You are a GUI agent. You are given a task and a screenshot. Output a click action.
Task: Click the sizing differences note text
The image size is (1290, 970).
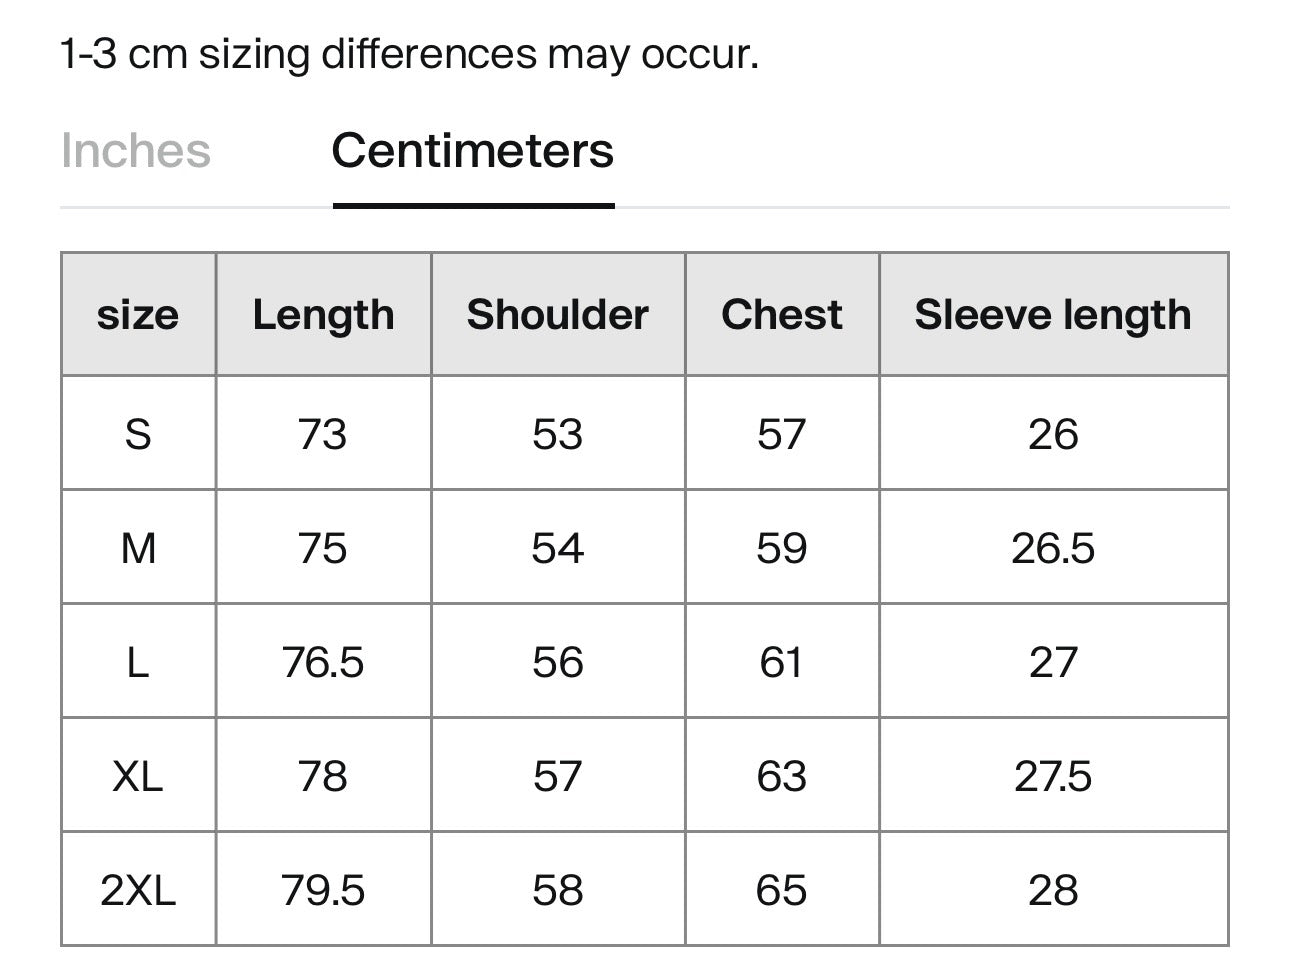pos(410,53)
